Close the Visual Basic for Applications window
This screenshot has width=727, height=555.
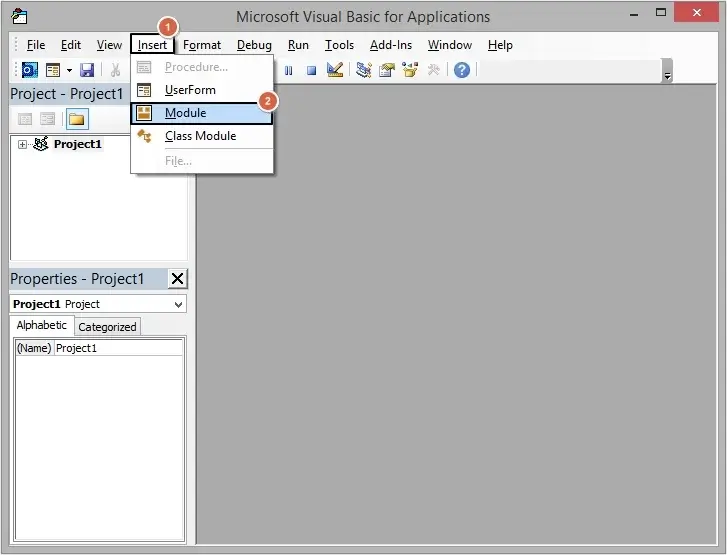(696, 13)
